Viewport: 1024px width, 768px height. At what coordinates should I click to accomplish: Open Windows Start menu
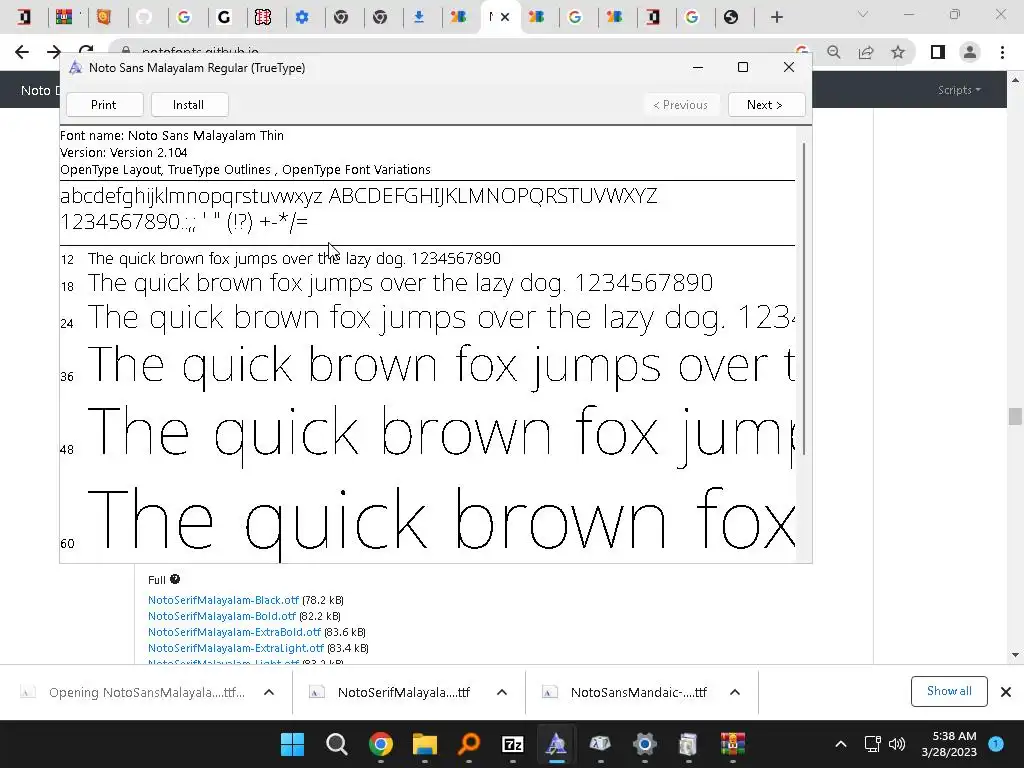[x=293, y=744]
